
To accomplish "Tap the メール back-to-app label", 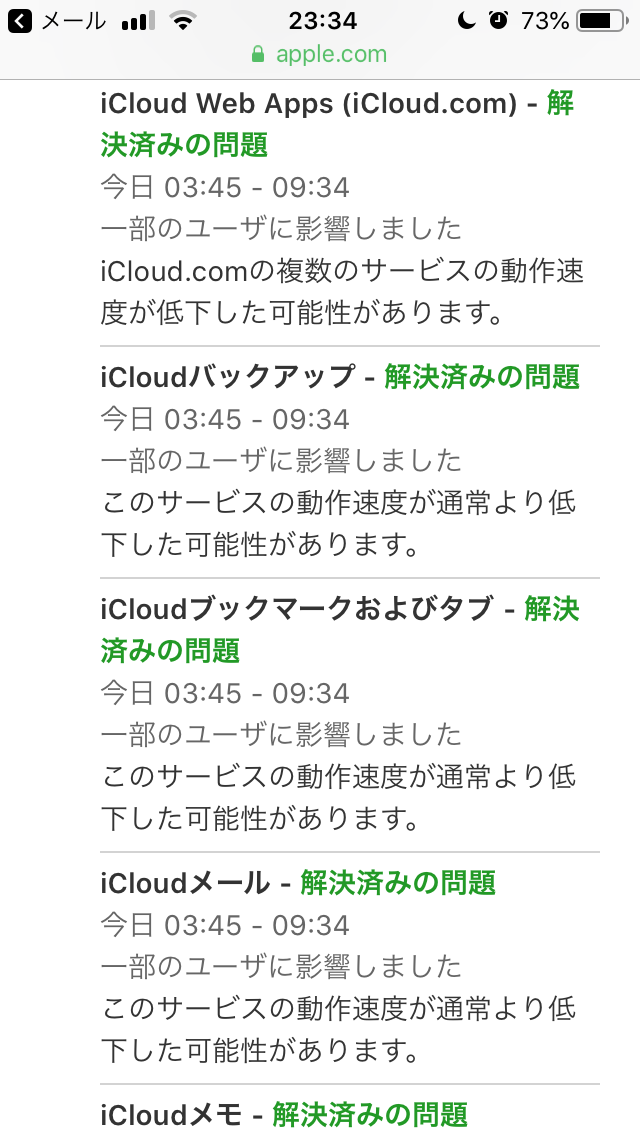I will [72, 21].
